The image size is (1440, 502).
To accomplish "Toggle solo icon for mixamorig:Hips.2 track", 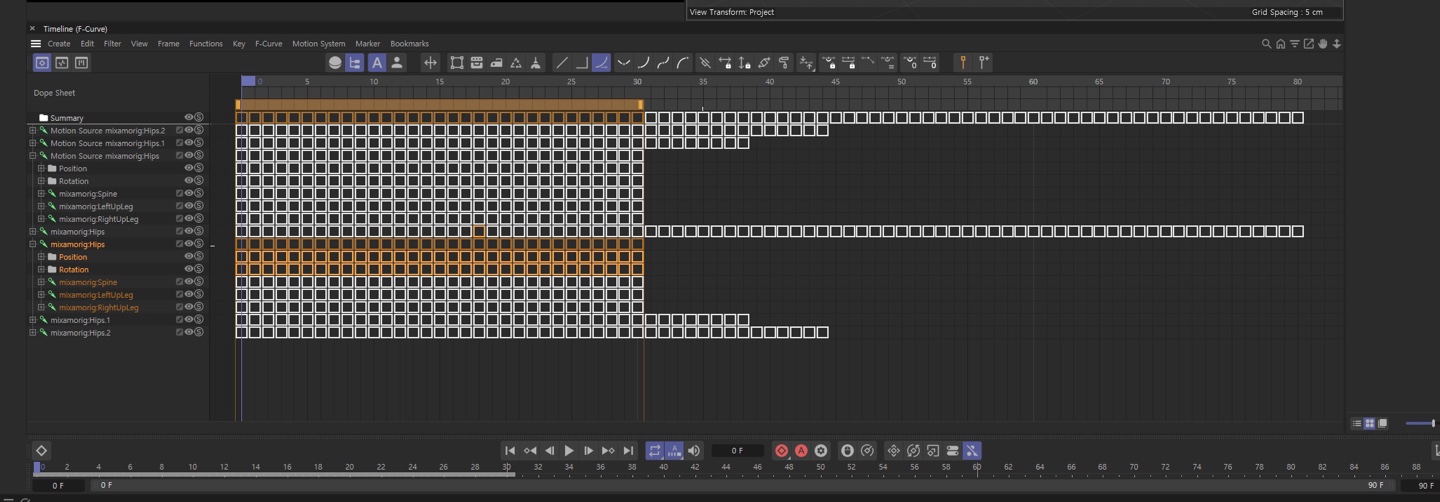I will (x=199, y=333).
